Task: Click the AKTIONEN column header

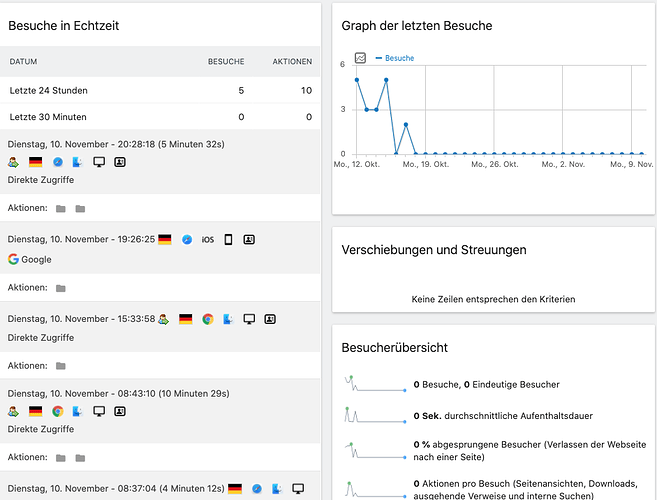Action: tap(292, 62)
